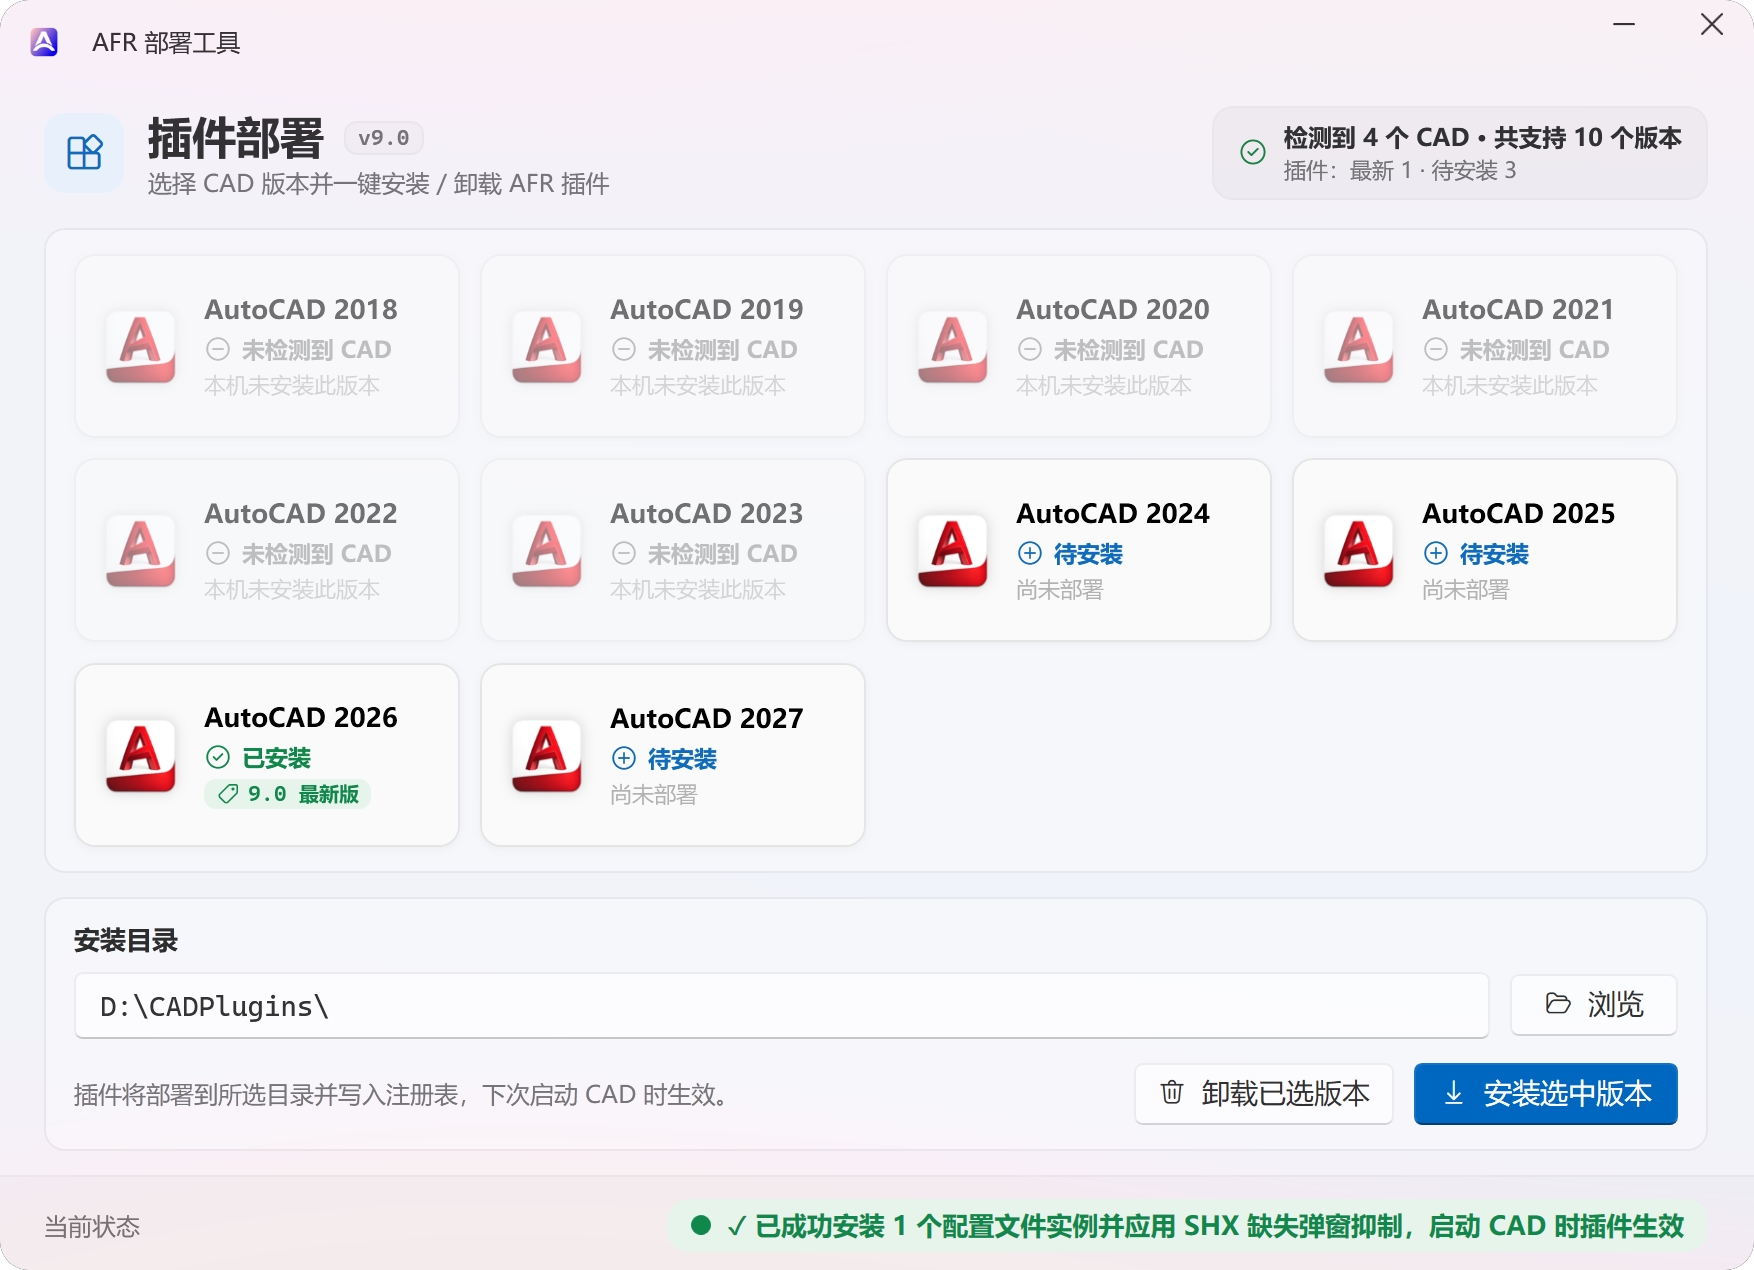Click the 选择 CAD 版本并一键安装 subtitle
Image resolution: width=1754 pixels, height=1270 pixels.
pyautogui.click(x=379, y=184)
